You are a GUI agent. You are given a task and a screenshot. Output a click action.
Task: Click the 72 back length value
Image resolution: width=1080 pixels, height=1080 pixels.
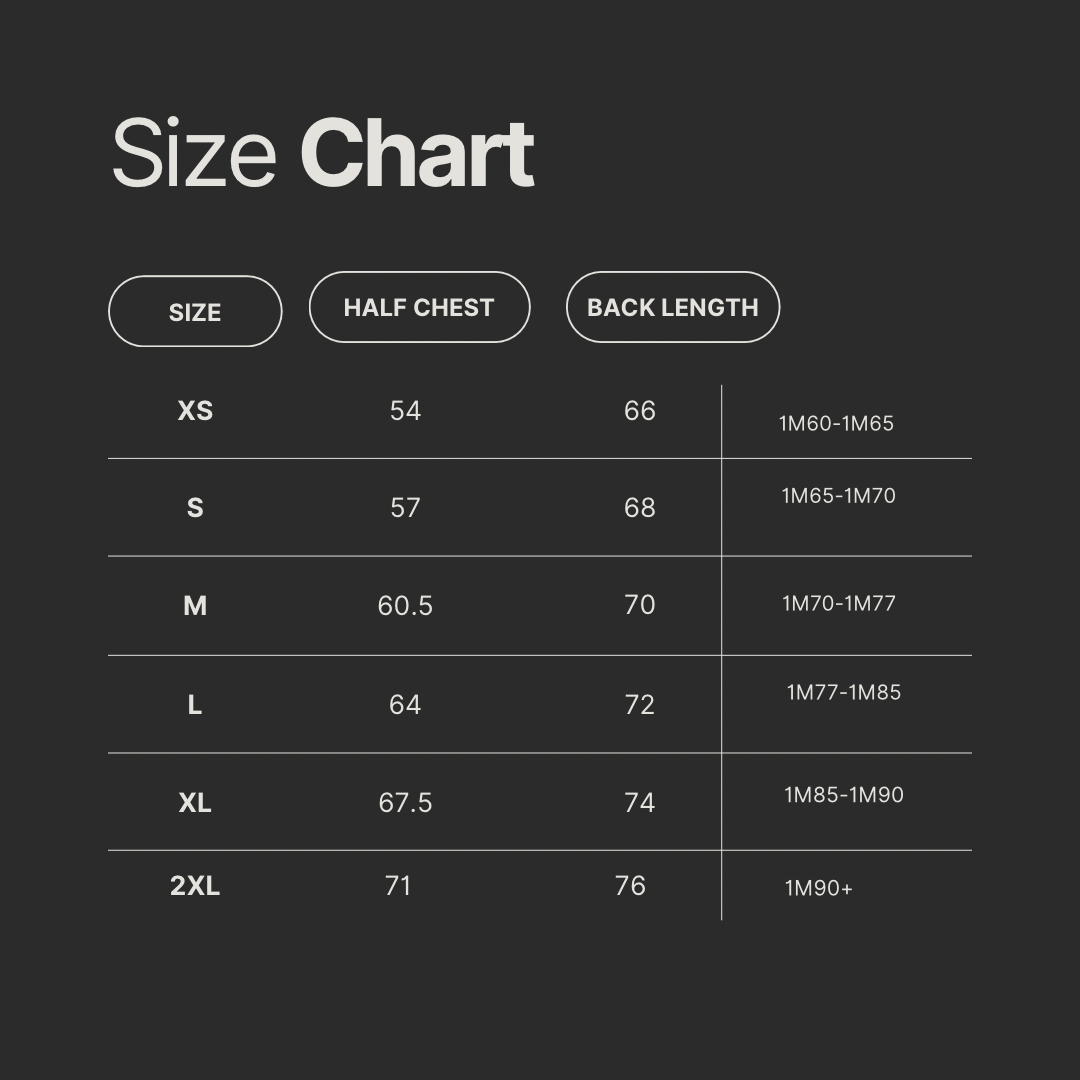(639, 705)
